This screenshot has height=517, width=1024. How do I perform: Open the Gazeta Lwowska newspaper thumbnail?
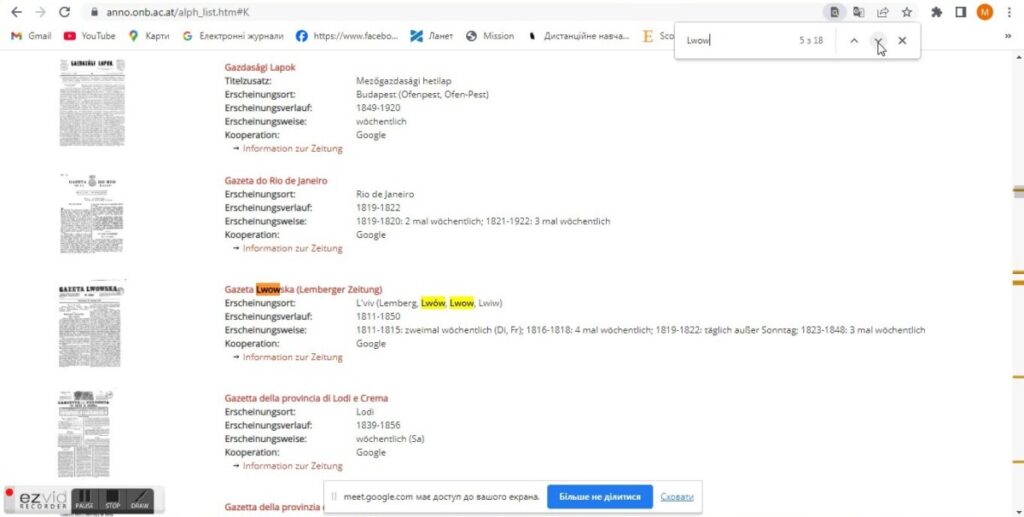(91, 323)
